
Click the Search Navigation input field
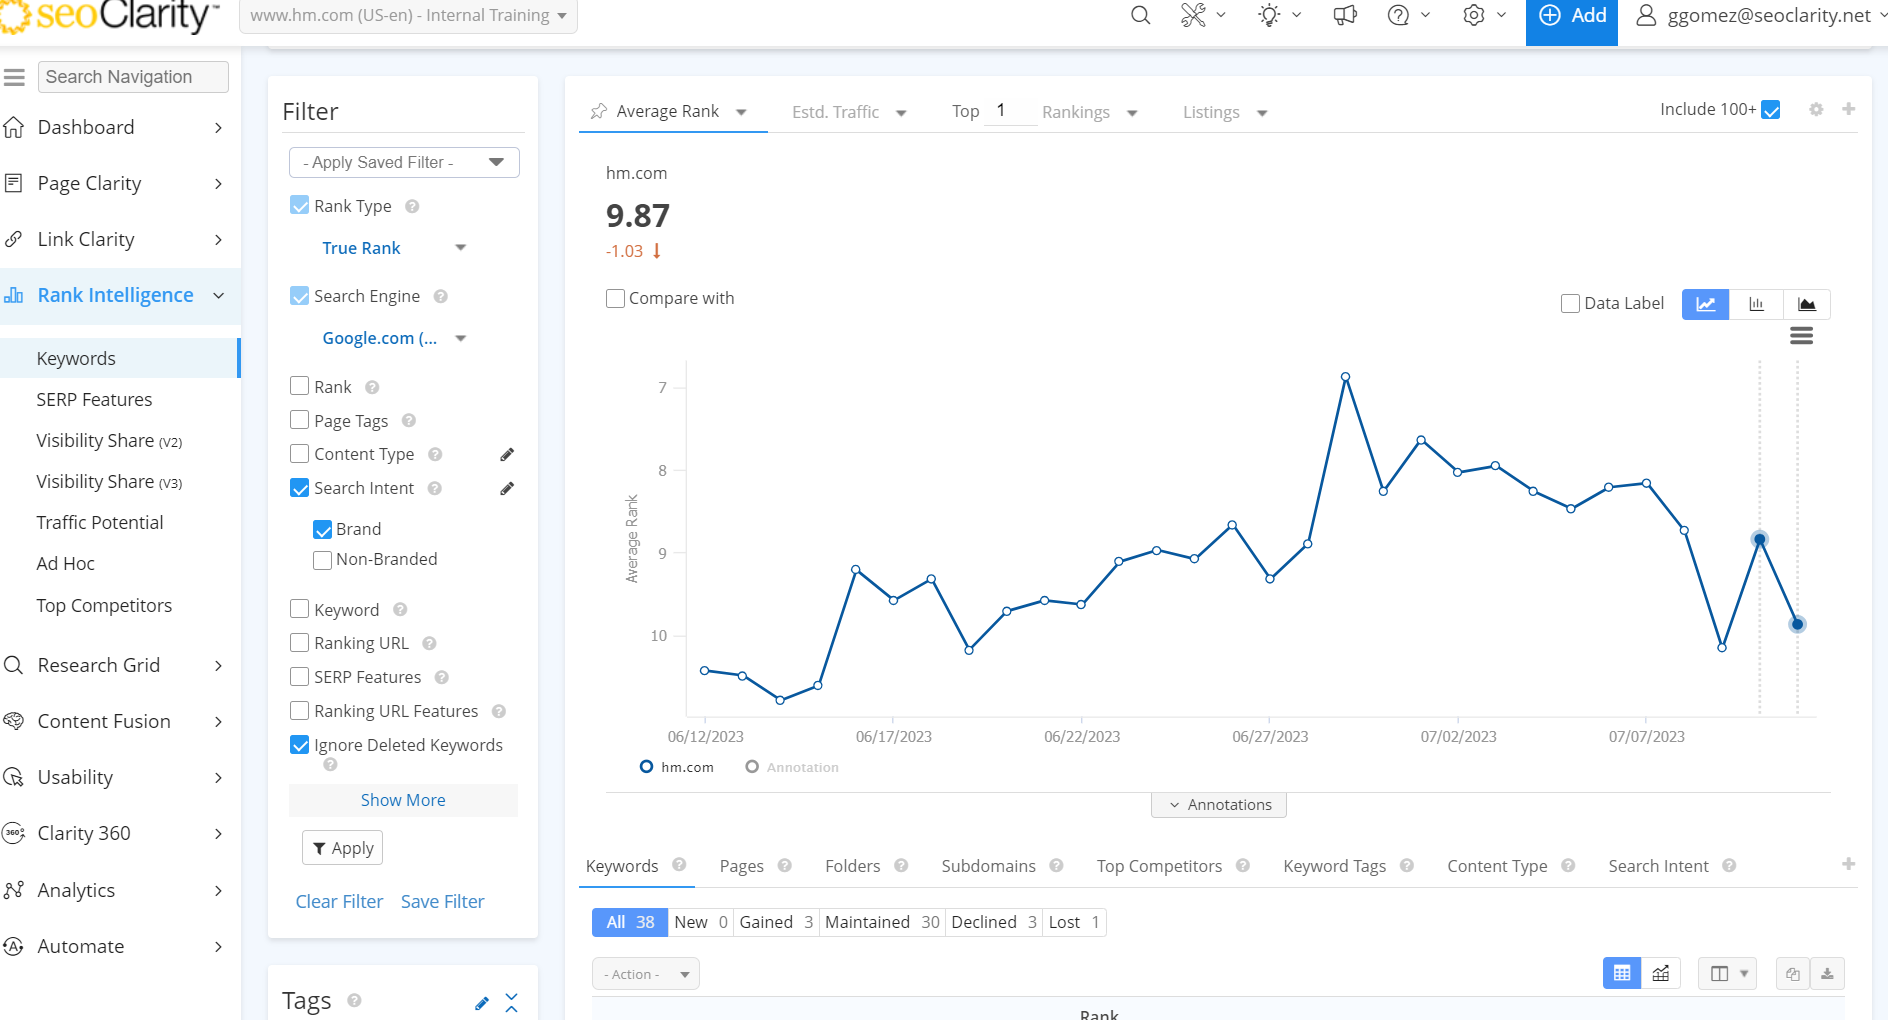coord(133,77)
